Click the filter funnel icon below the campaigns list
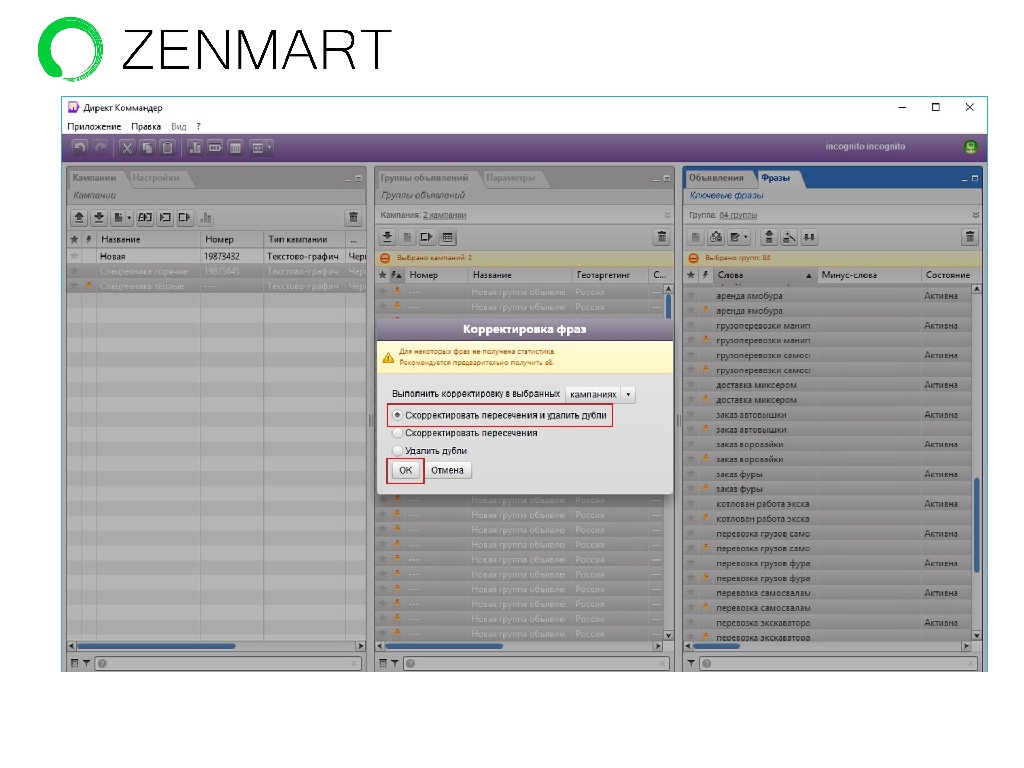The image size is (1024, 768). pos(86,664)
